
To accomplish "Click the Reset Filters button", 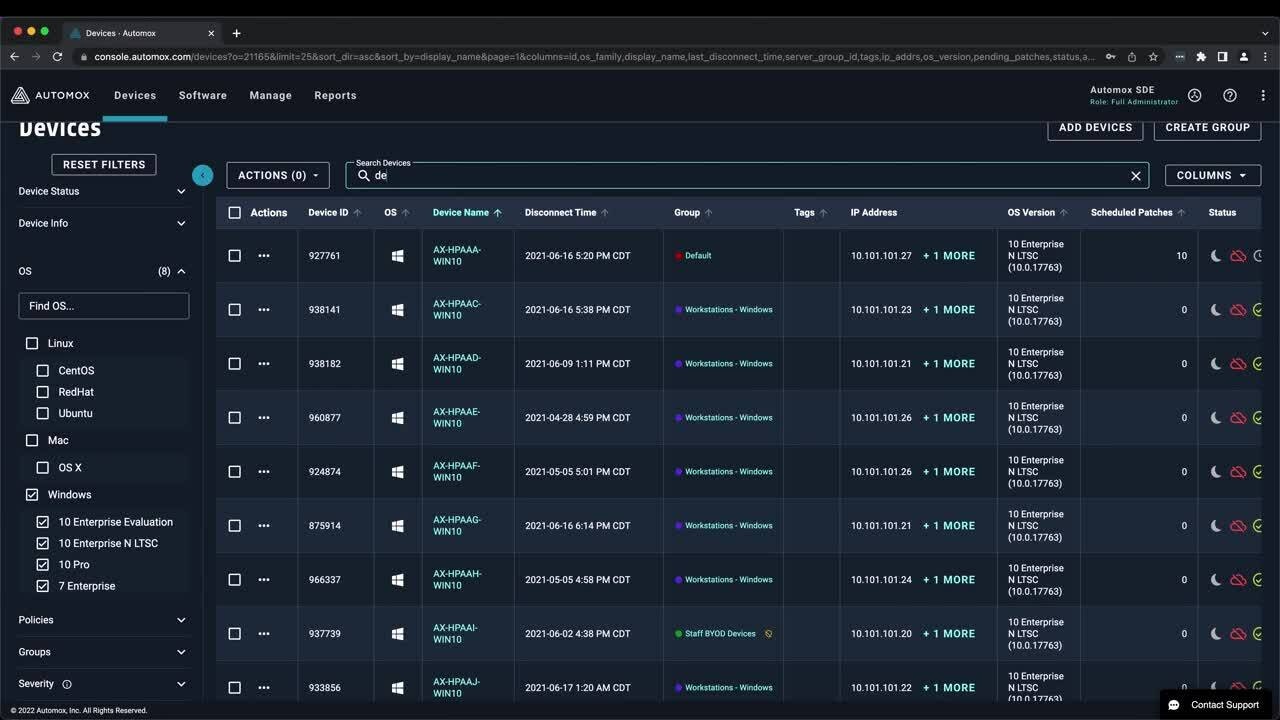I will [104, 165].
